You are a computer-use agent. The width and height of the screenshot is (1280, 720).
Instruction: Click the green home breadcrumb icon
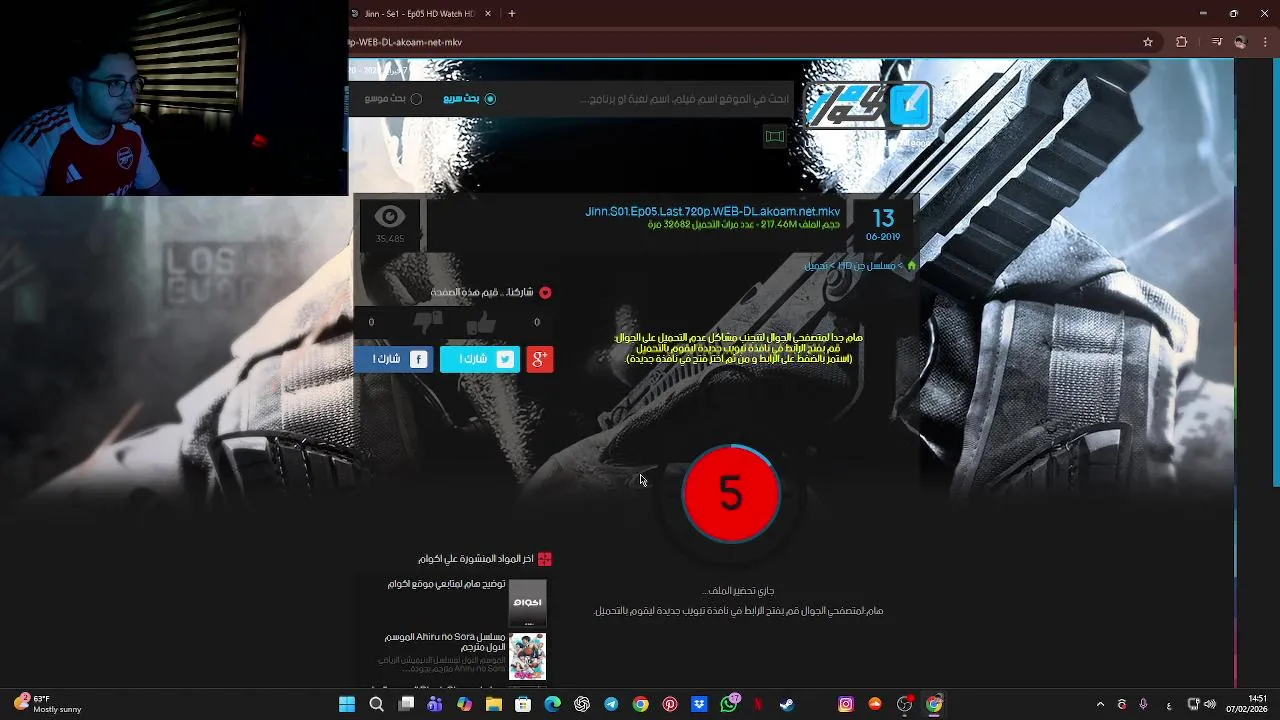pyautogui.click(x=911, y=266)
